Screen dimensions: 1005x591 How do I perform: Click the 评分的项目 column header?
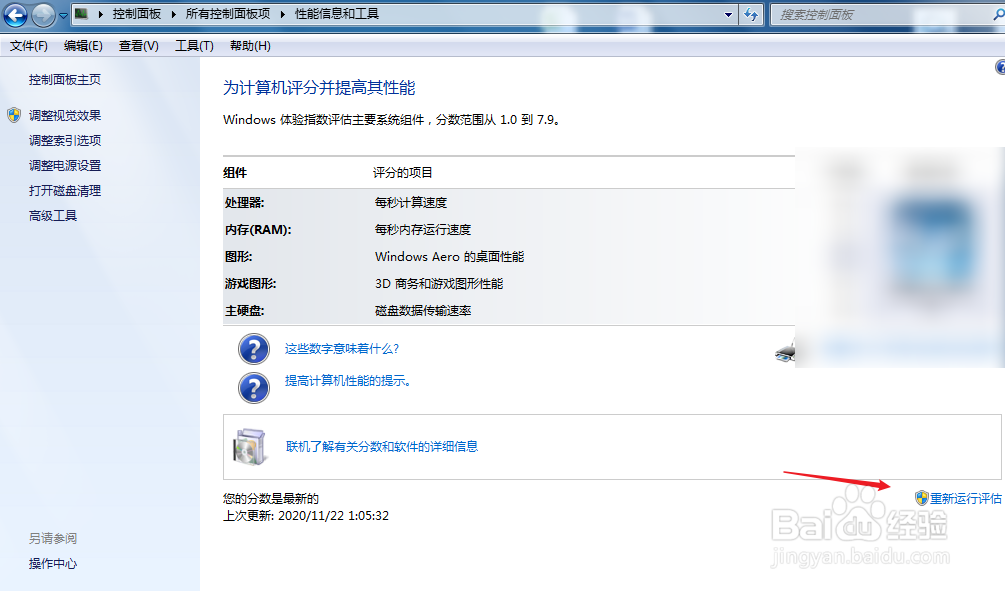[403, 172]
